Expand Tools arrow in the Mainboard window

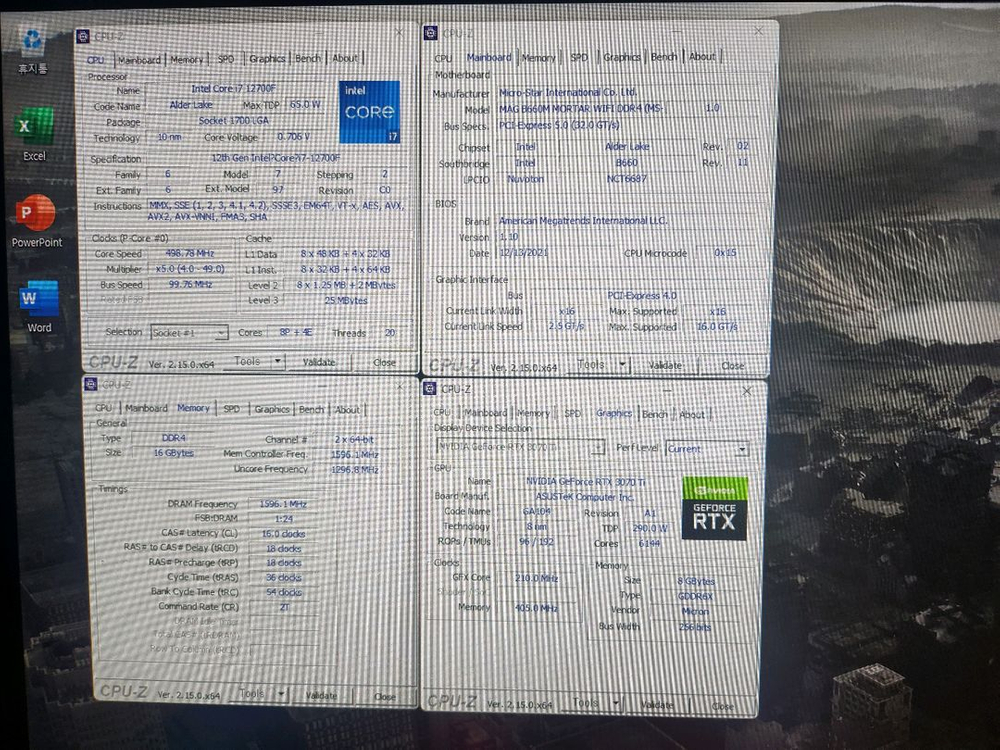tap(622, 365)
